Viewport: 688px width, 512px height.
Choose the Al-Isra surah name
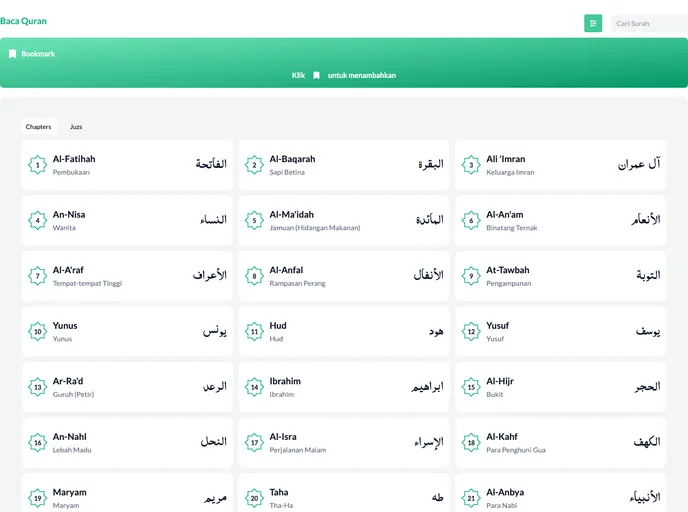(283, 437)
